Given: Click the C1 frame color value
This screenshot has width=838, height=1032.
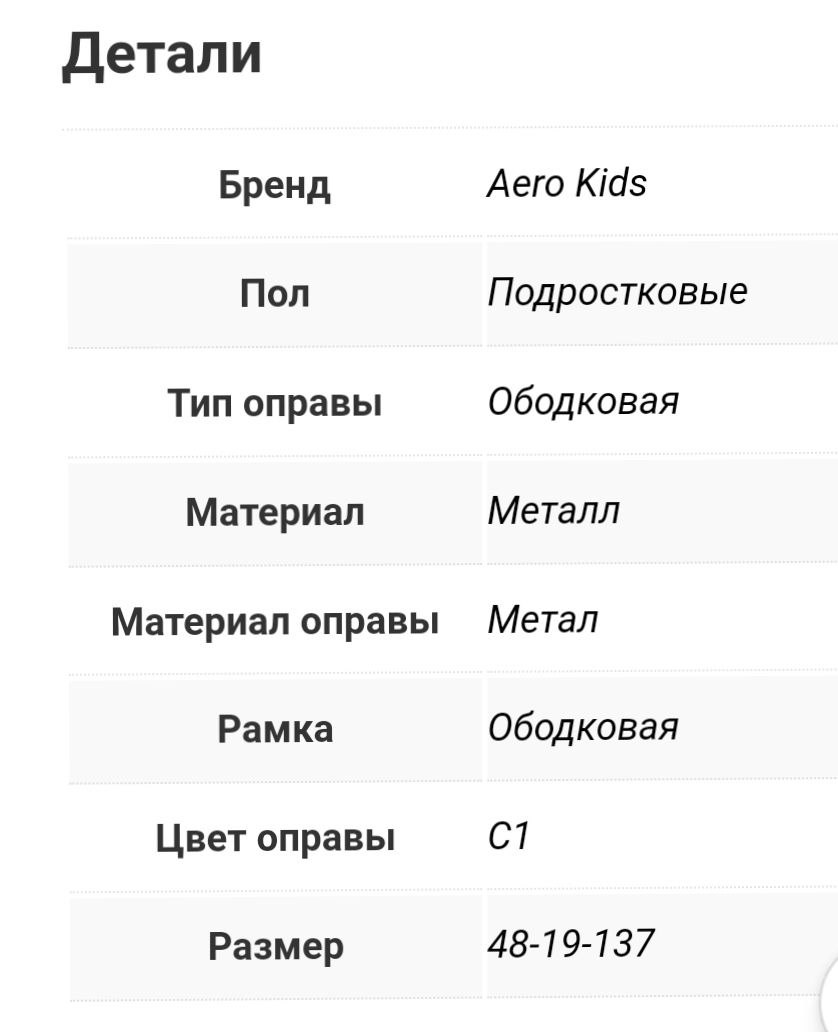Looking at the screenshot, I should click(x=507, y=837).
